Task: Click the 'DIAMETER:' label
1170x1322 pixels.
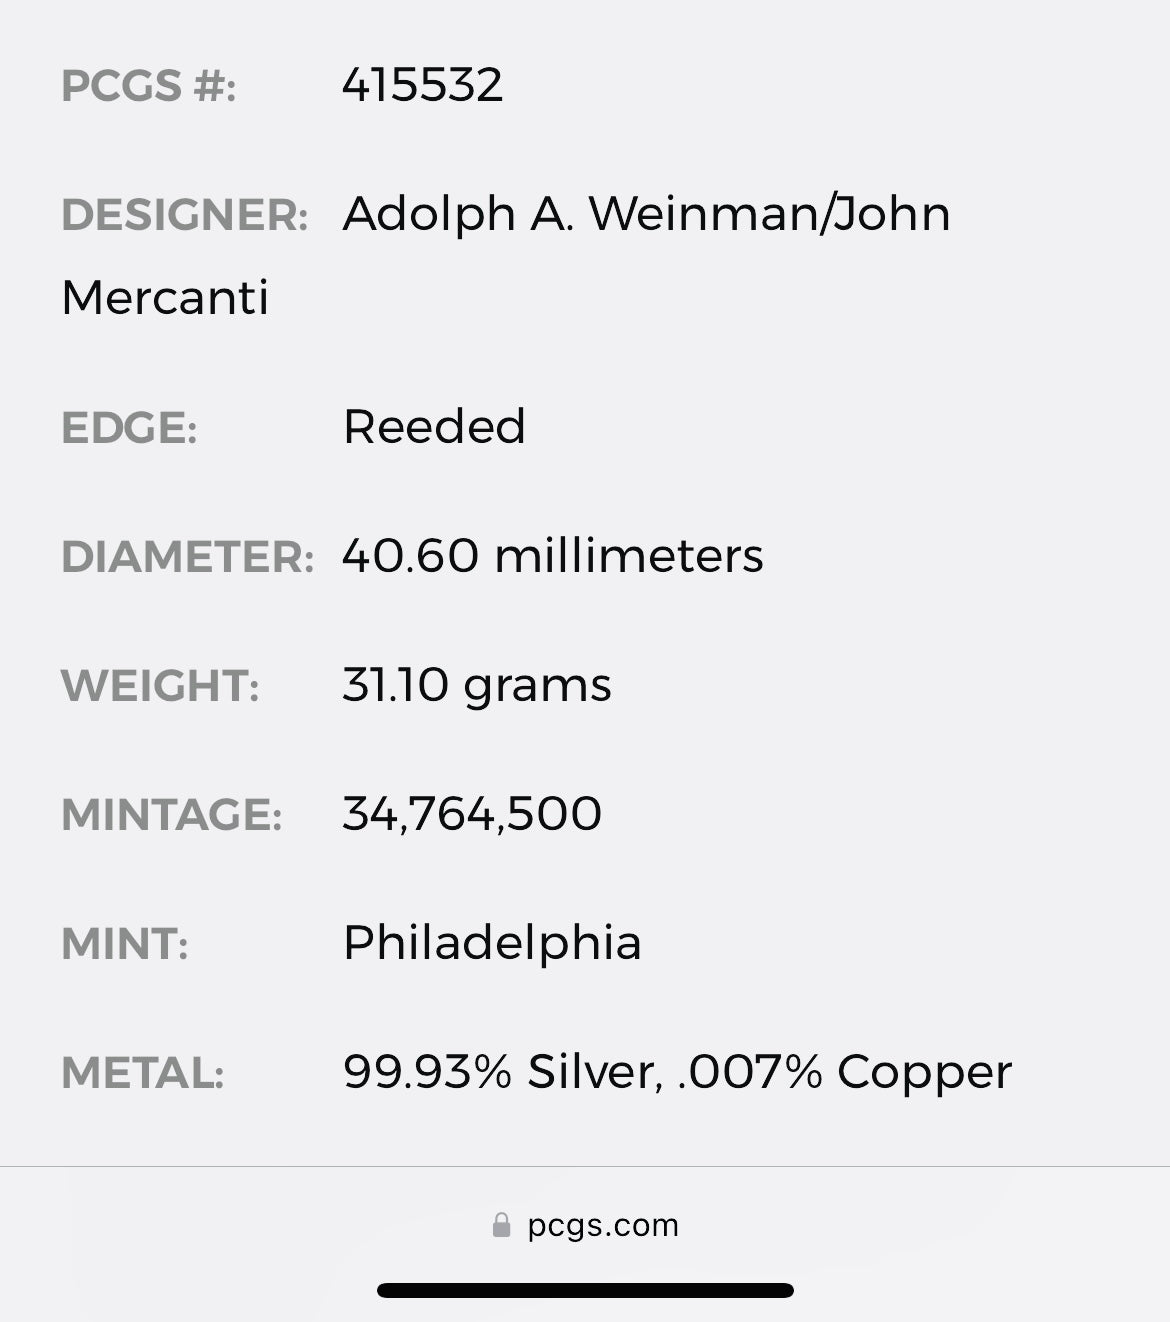Action: pyautogui.click(x=187, y=557)
